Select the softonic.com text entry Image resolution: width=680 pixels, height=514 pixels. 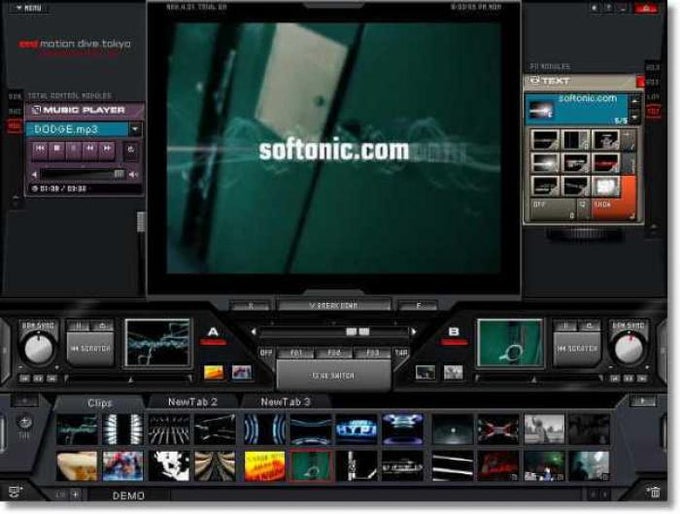click(577, 109)
